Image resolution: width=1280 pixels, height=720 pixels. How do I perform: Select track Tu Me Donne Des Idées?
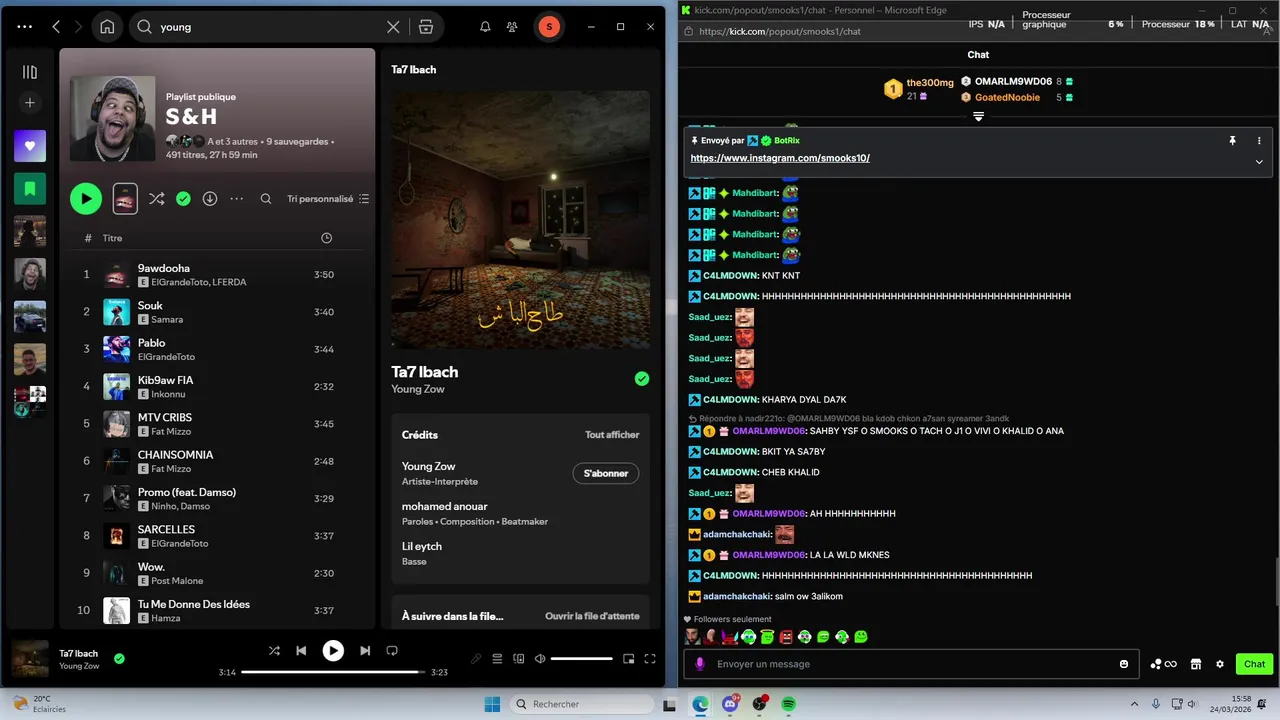pos(217,610)
